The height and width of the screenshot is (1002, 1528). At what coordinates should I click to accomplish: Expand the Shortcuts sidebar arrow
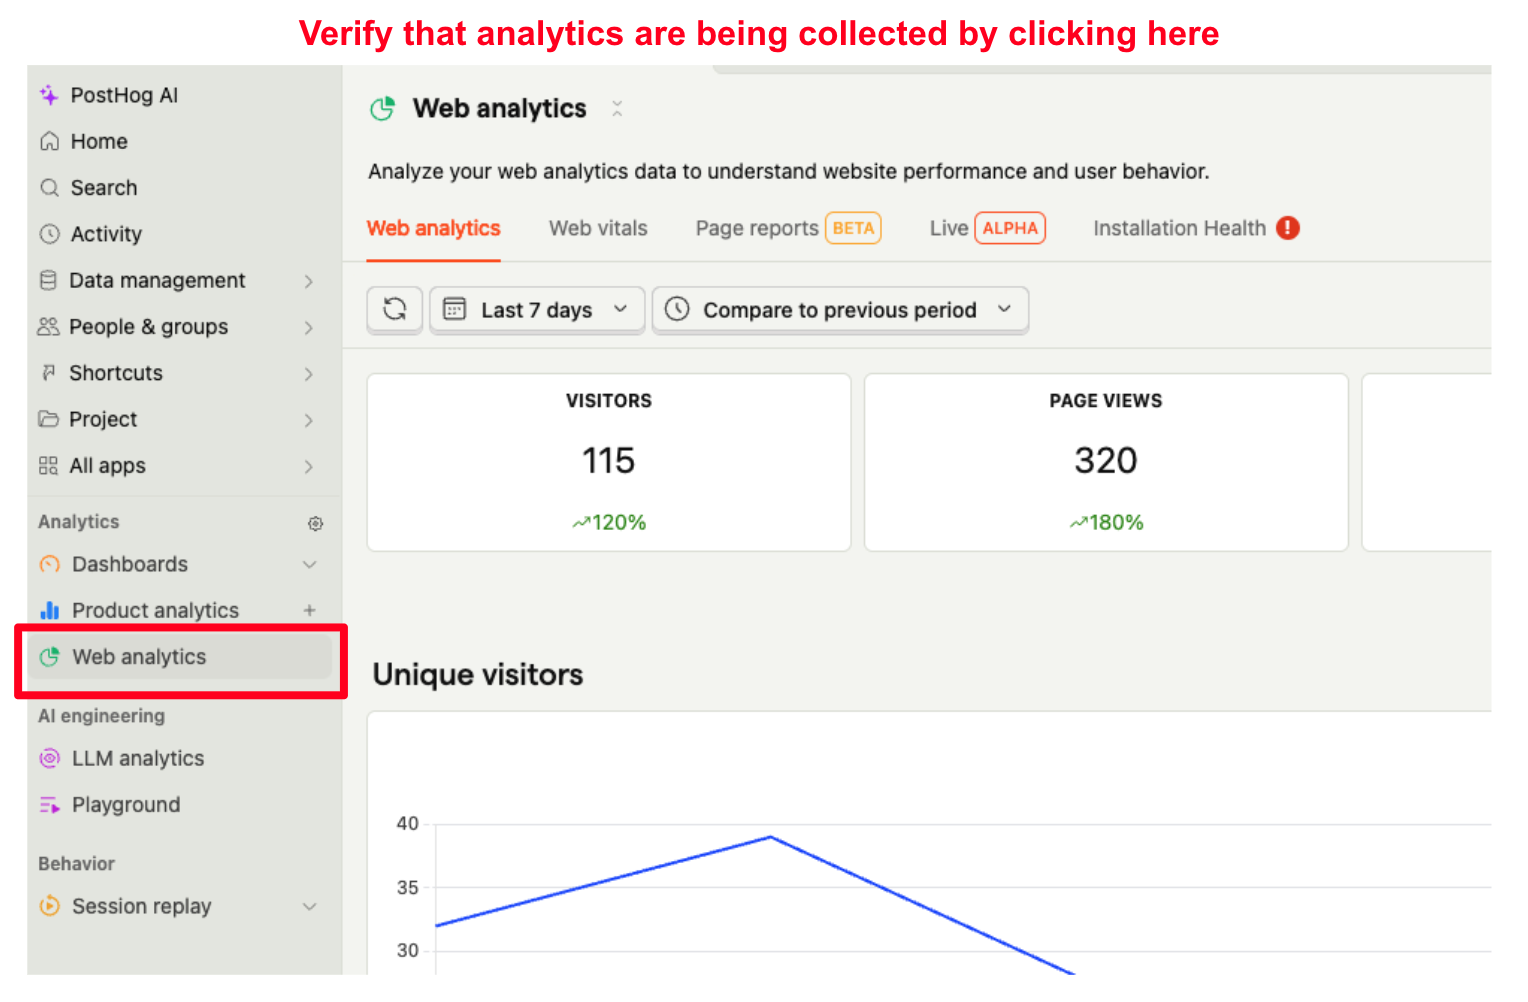[x=308, y=373]
